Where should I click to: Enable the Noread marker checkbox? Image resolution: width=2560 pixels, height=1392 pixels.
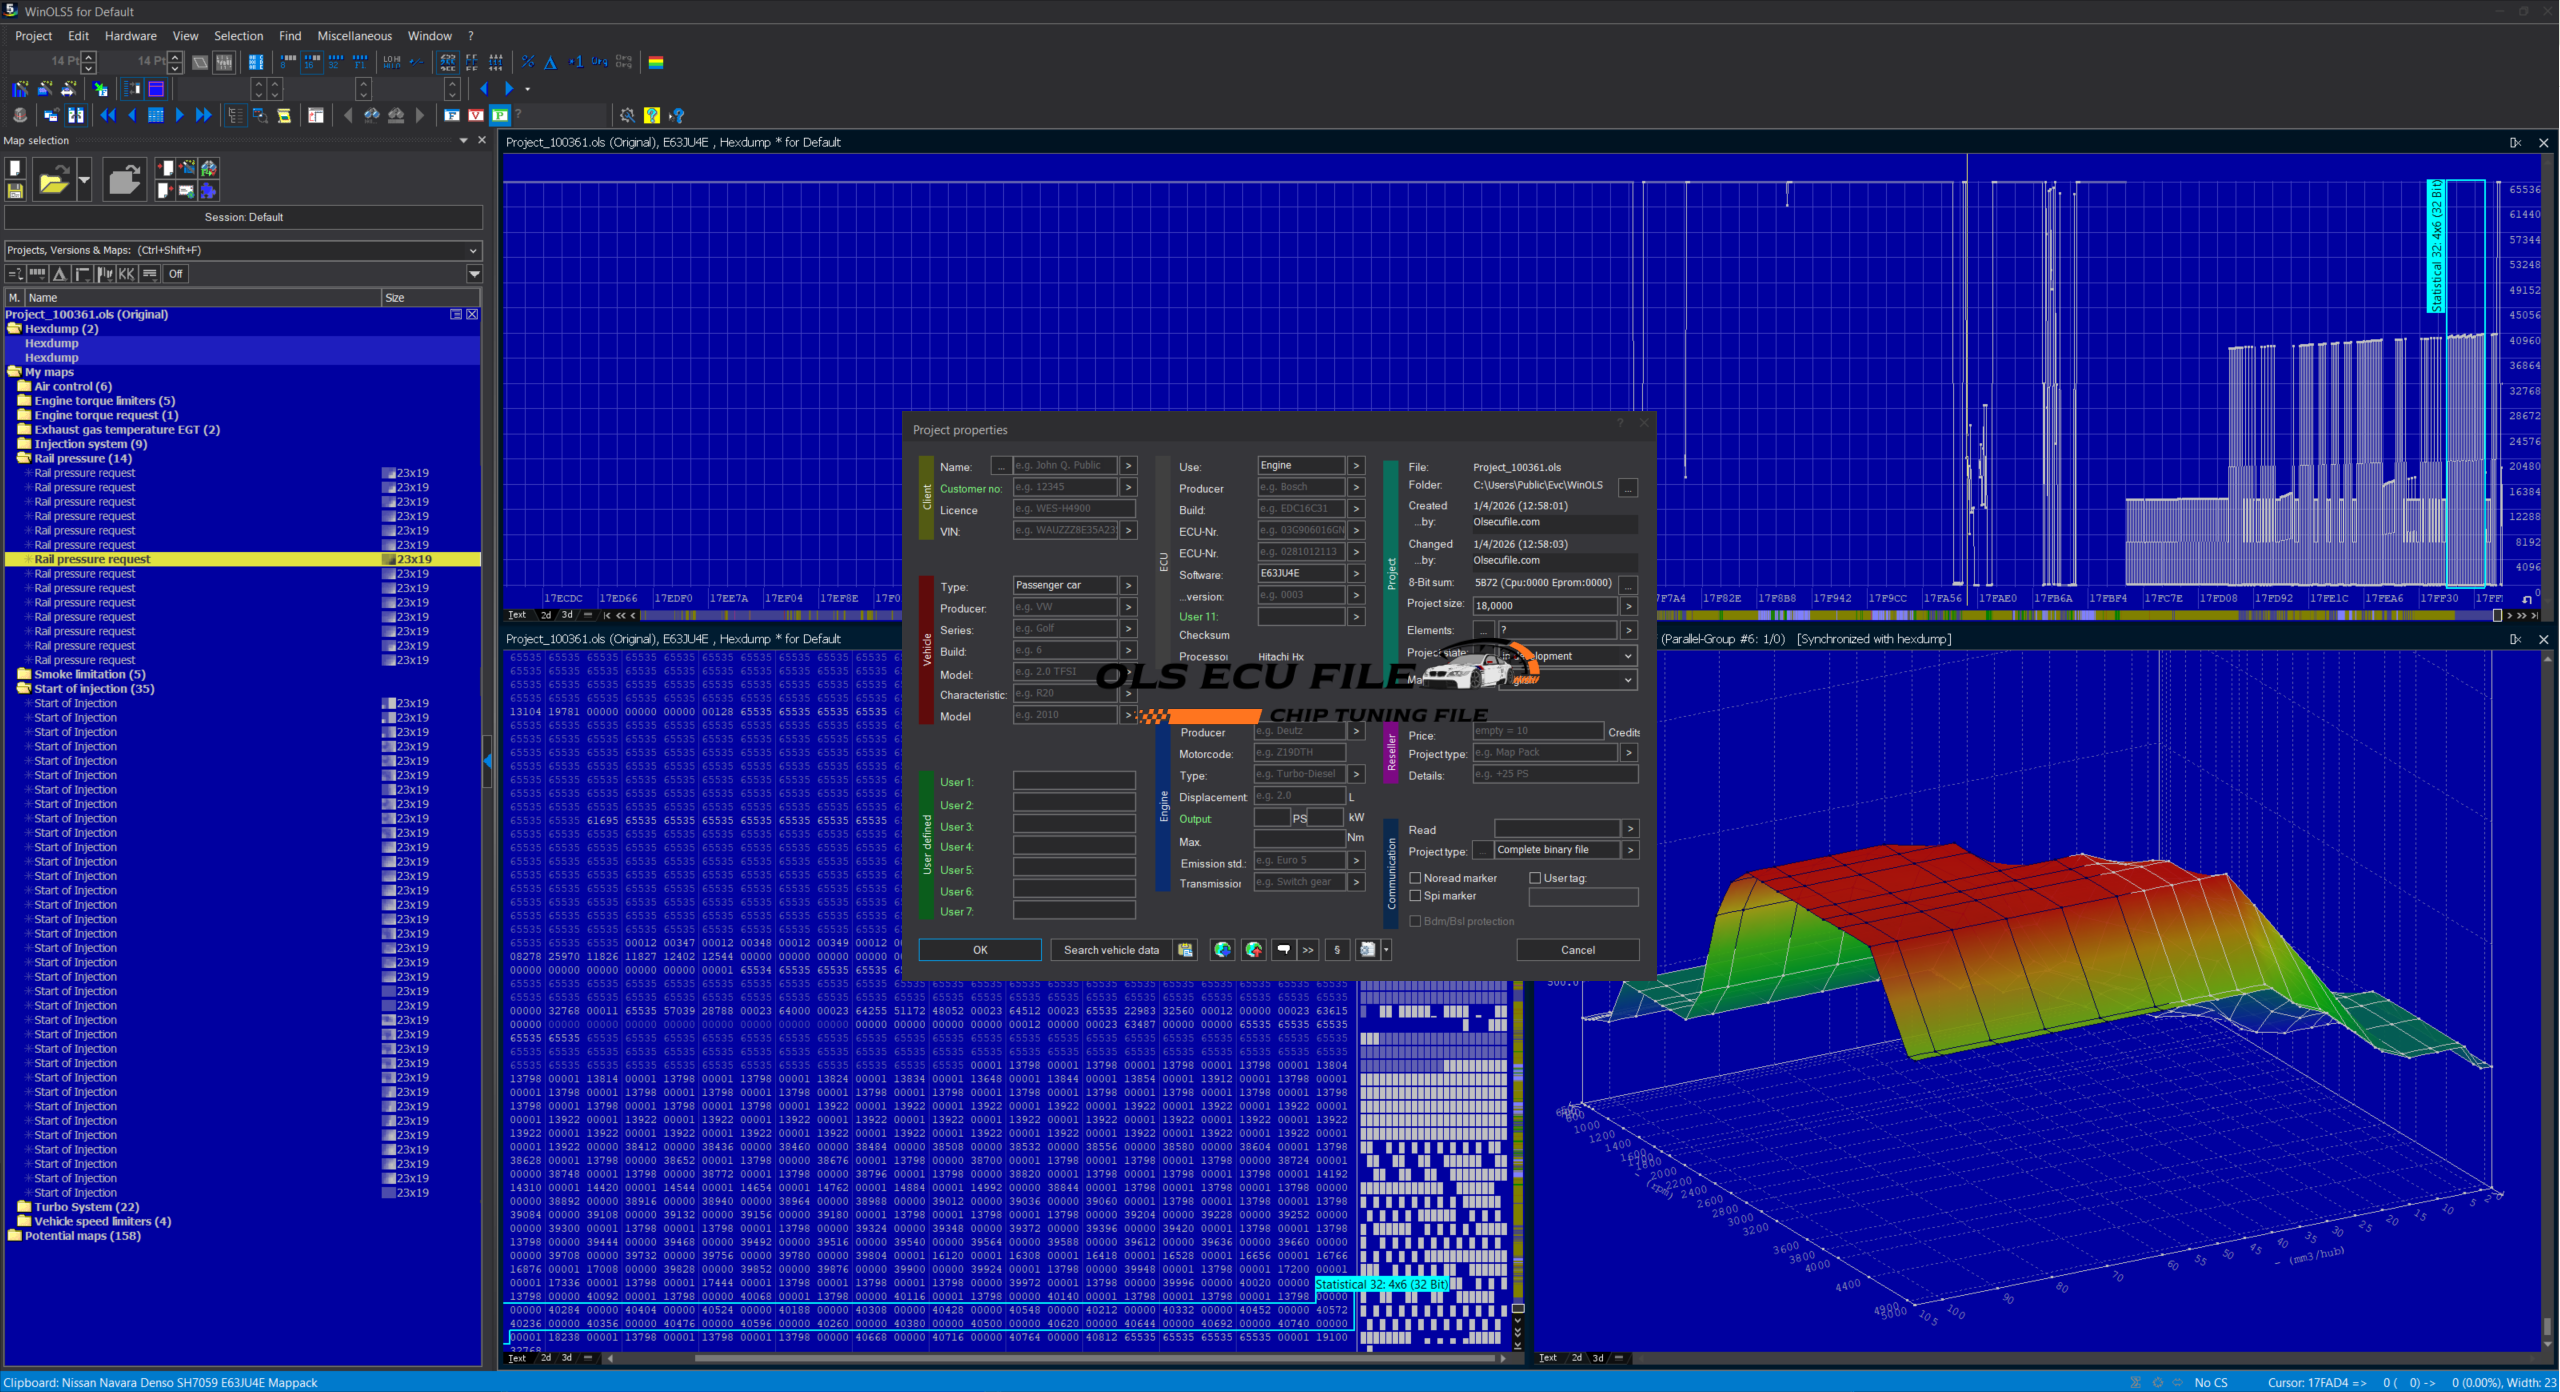[x=1416, y=878]
